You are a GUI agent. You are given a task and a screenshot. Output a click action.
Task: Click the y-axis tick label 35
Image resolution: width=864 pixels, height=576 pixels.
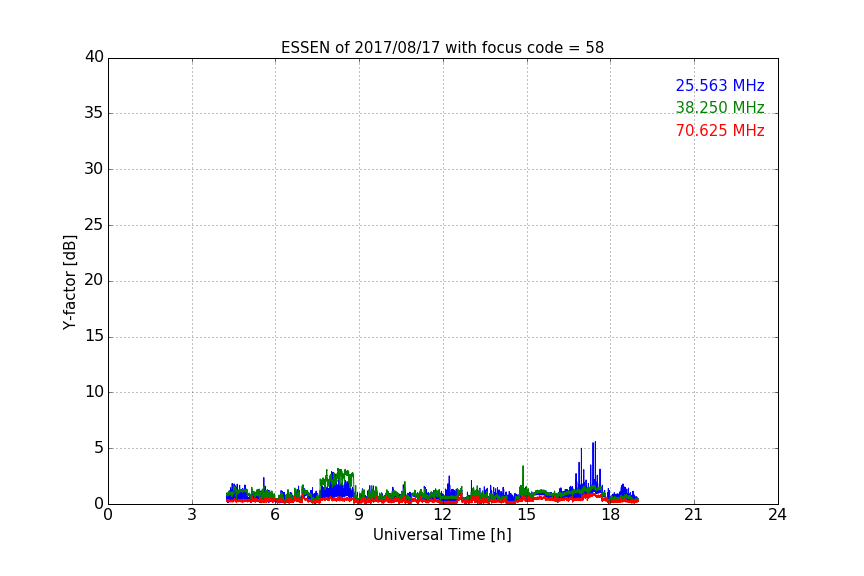tap(94, 113)
